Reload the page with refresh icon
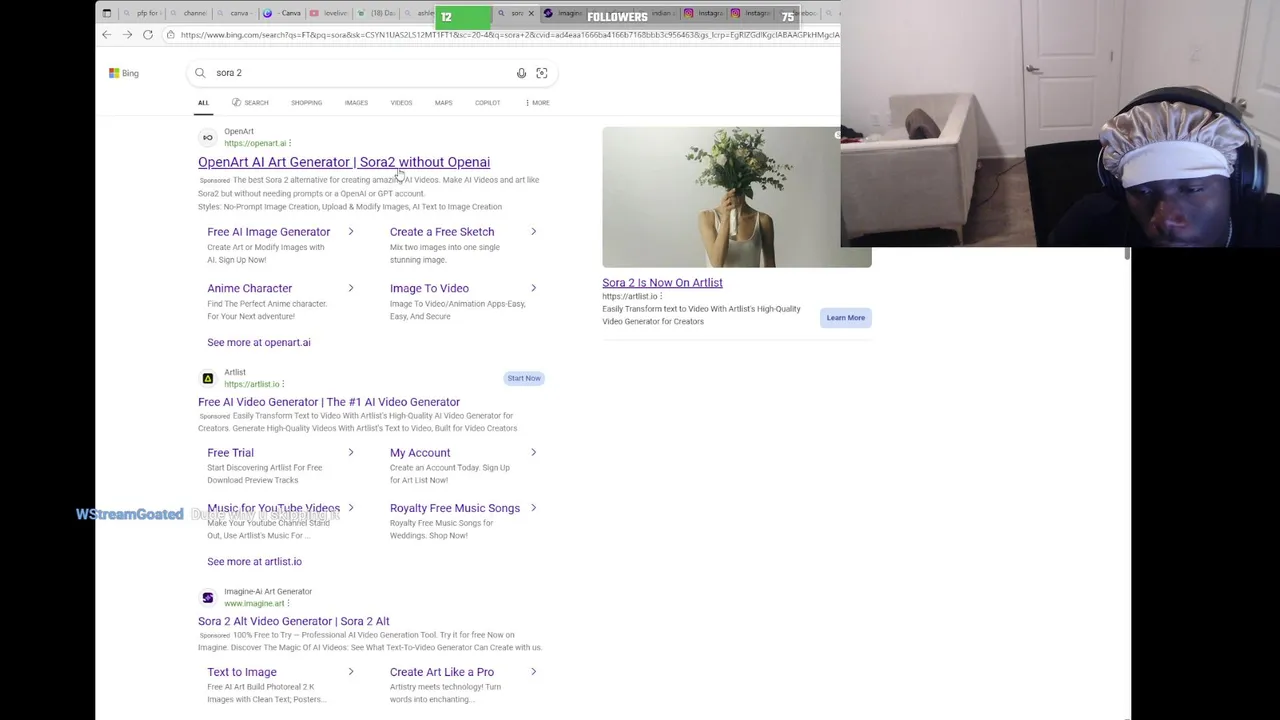This screenshot has height=720, width=1280. pos(148,35)
